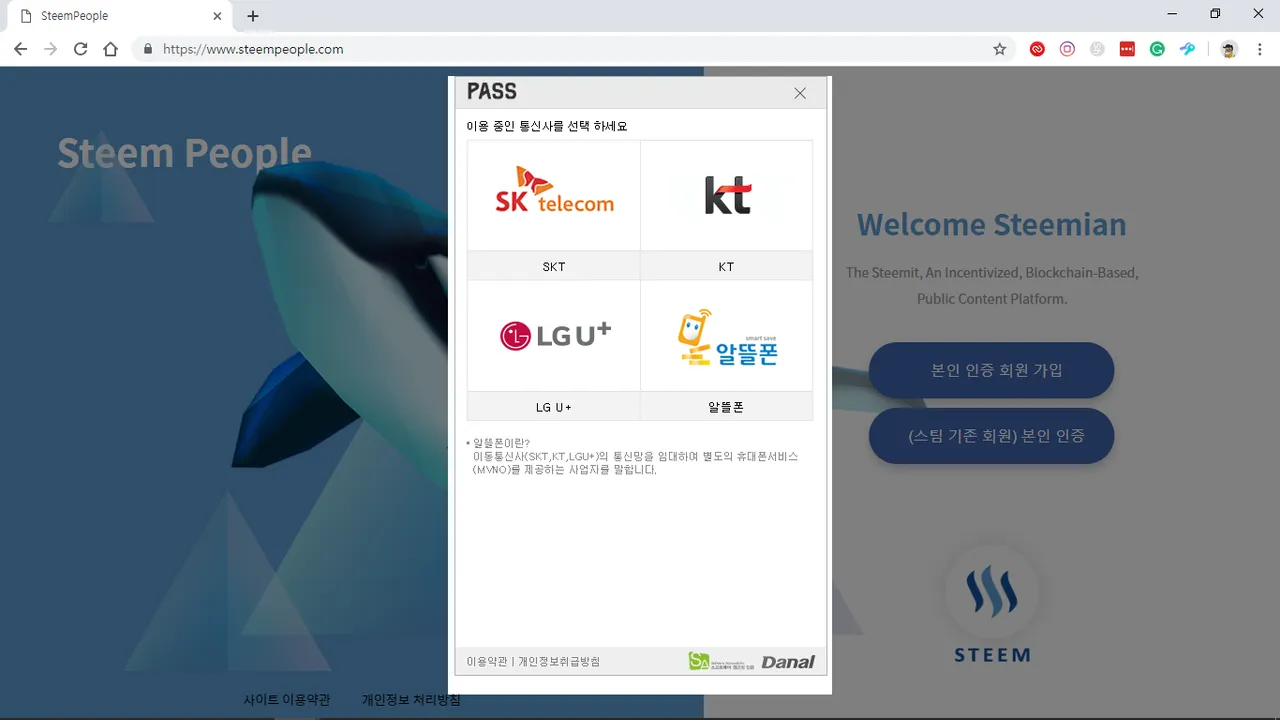Viewport: 1280px width, 720px height.
Task: Click (스팀 기존 회원) 본인 인증 button
Action: [991, 436]
